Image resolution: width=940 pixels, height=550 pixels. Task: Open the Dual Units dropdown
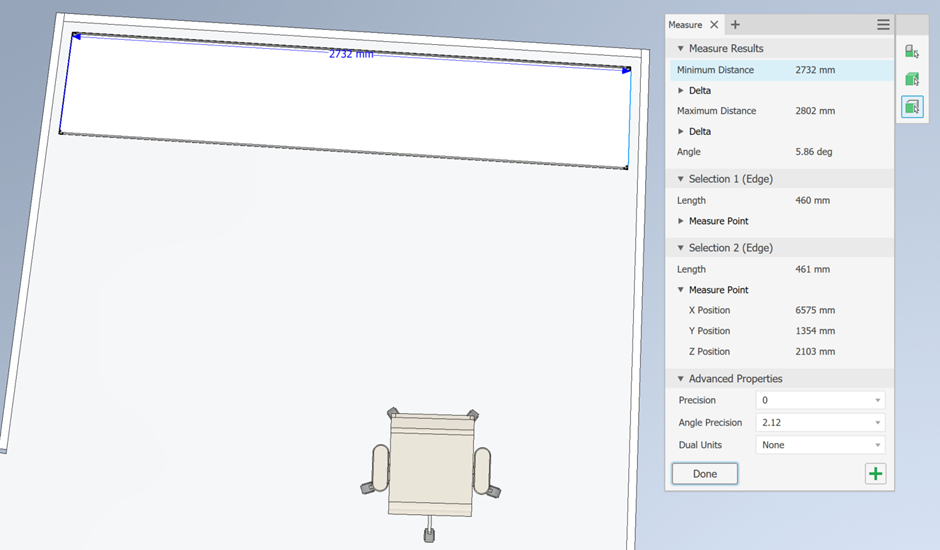820,445
